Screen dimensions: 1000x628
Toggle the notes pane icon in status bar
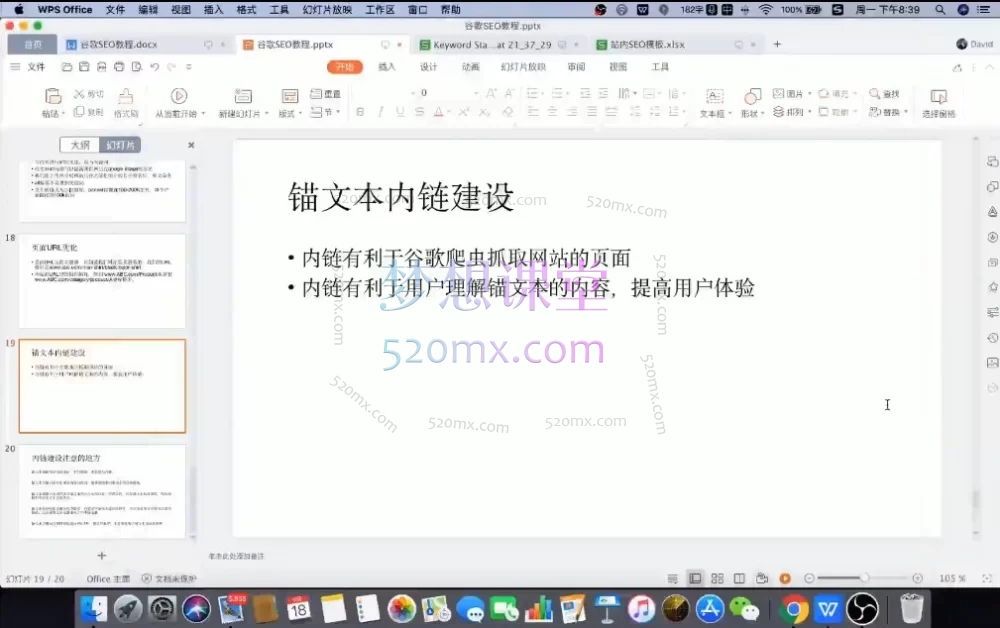(x=672, y=578)
